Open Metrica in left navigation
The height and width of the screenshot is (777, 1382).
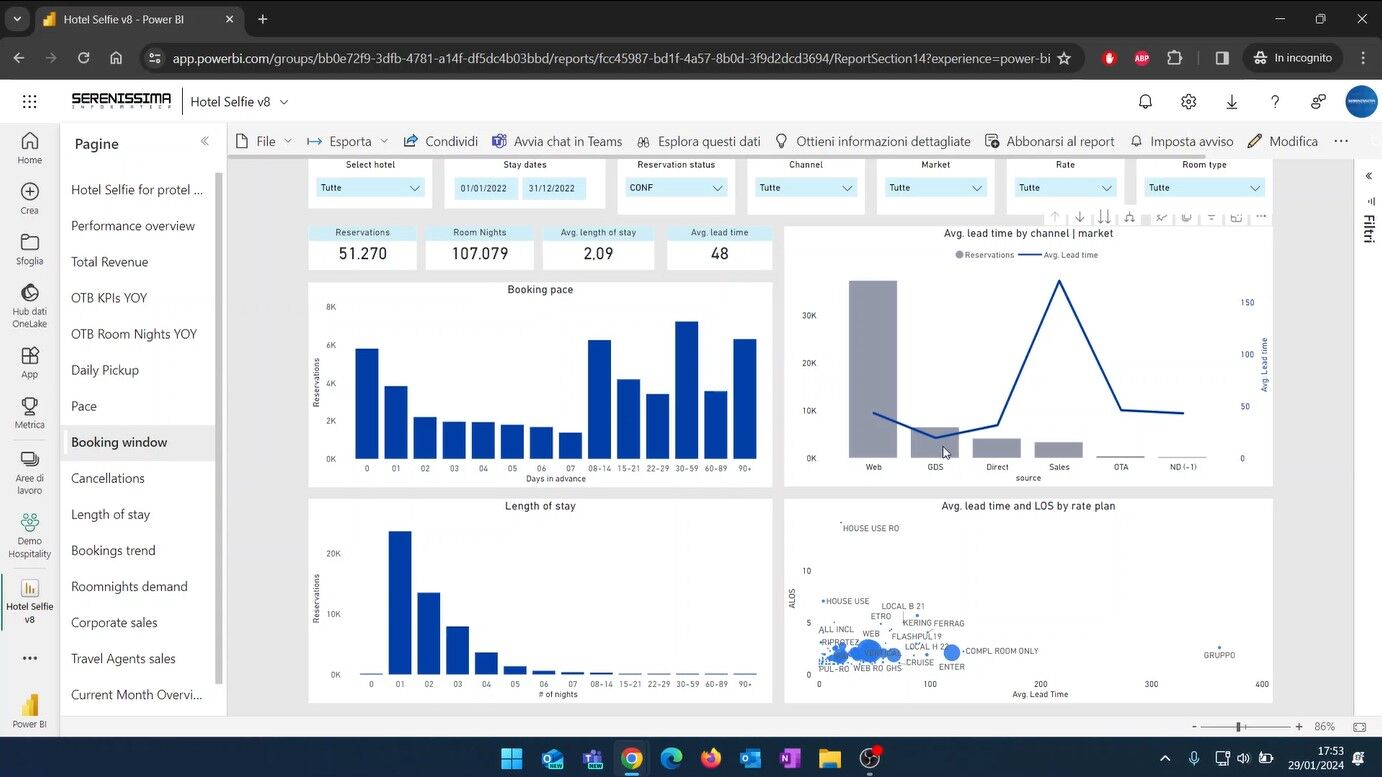(x=29, y=413)
